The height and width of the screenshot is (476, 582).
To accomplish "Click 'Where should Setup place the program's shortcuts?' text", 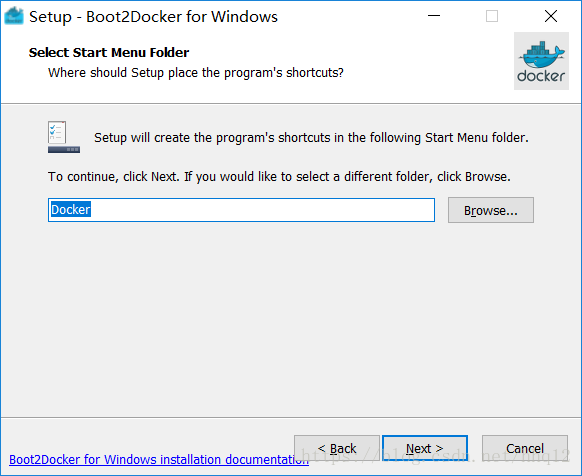I will point(196,72).
